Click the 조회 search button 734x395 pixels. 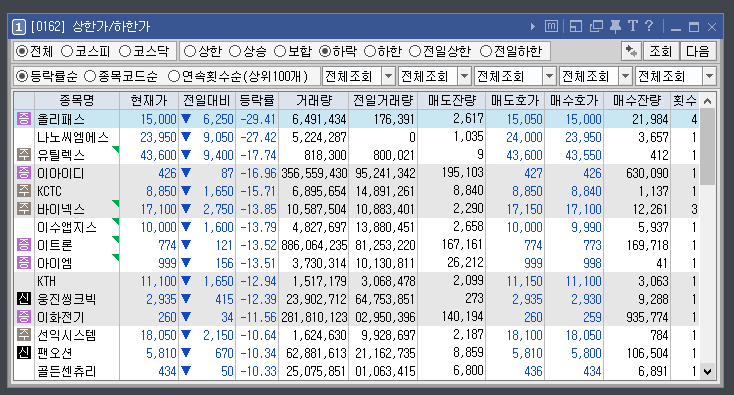point(661,51)
